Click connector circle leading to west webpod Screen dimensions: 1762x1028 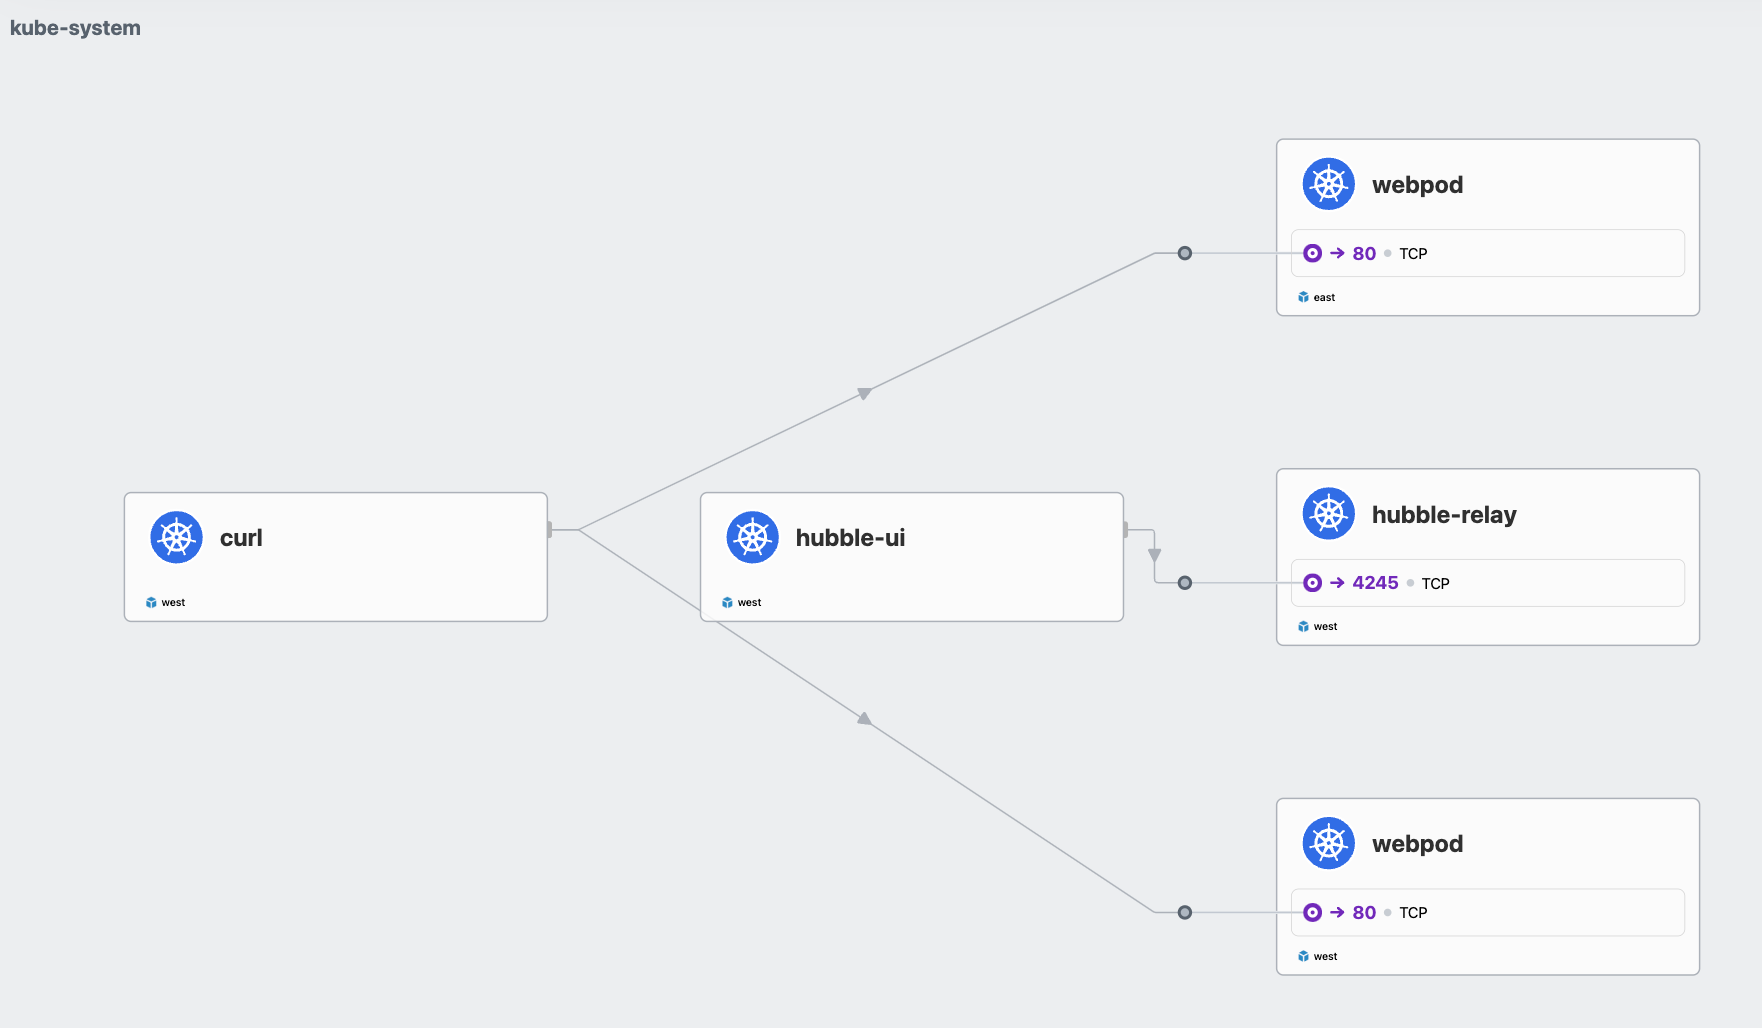[1184, 912]
